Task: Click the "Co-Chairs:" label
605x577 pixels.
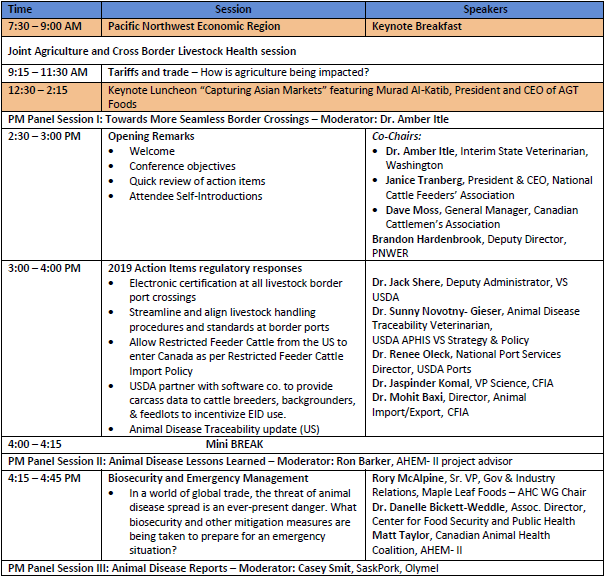Action: click(x=398, y=135)
